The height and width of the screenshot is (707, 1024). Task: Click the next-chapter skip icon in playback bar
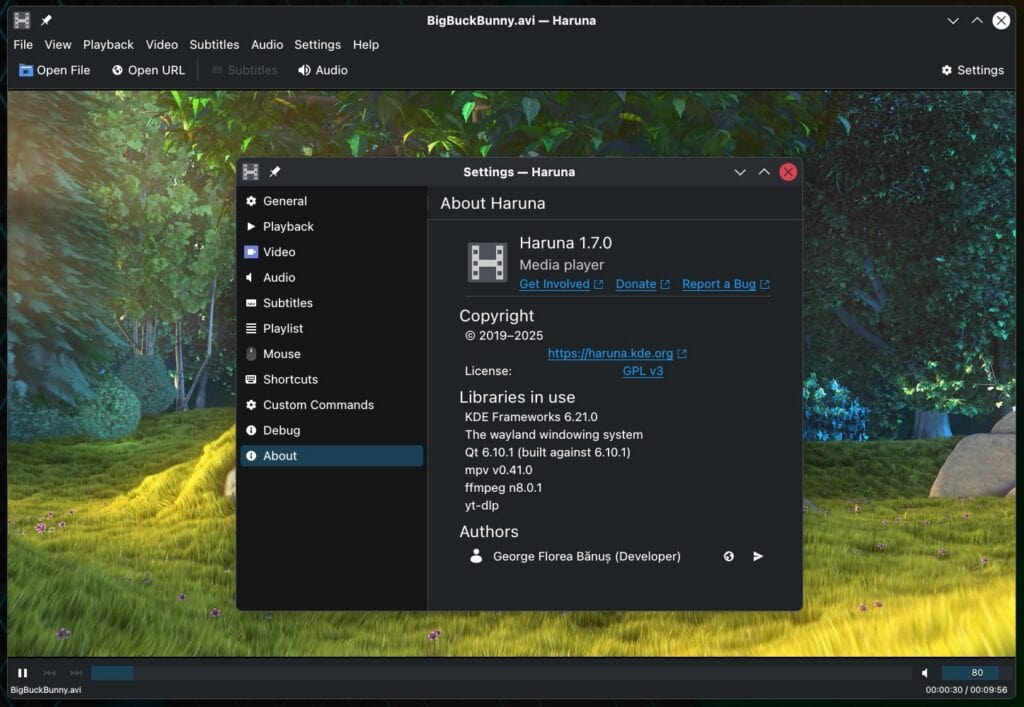click(76, 672)
